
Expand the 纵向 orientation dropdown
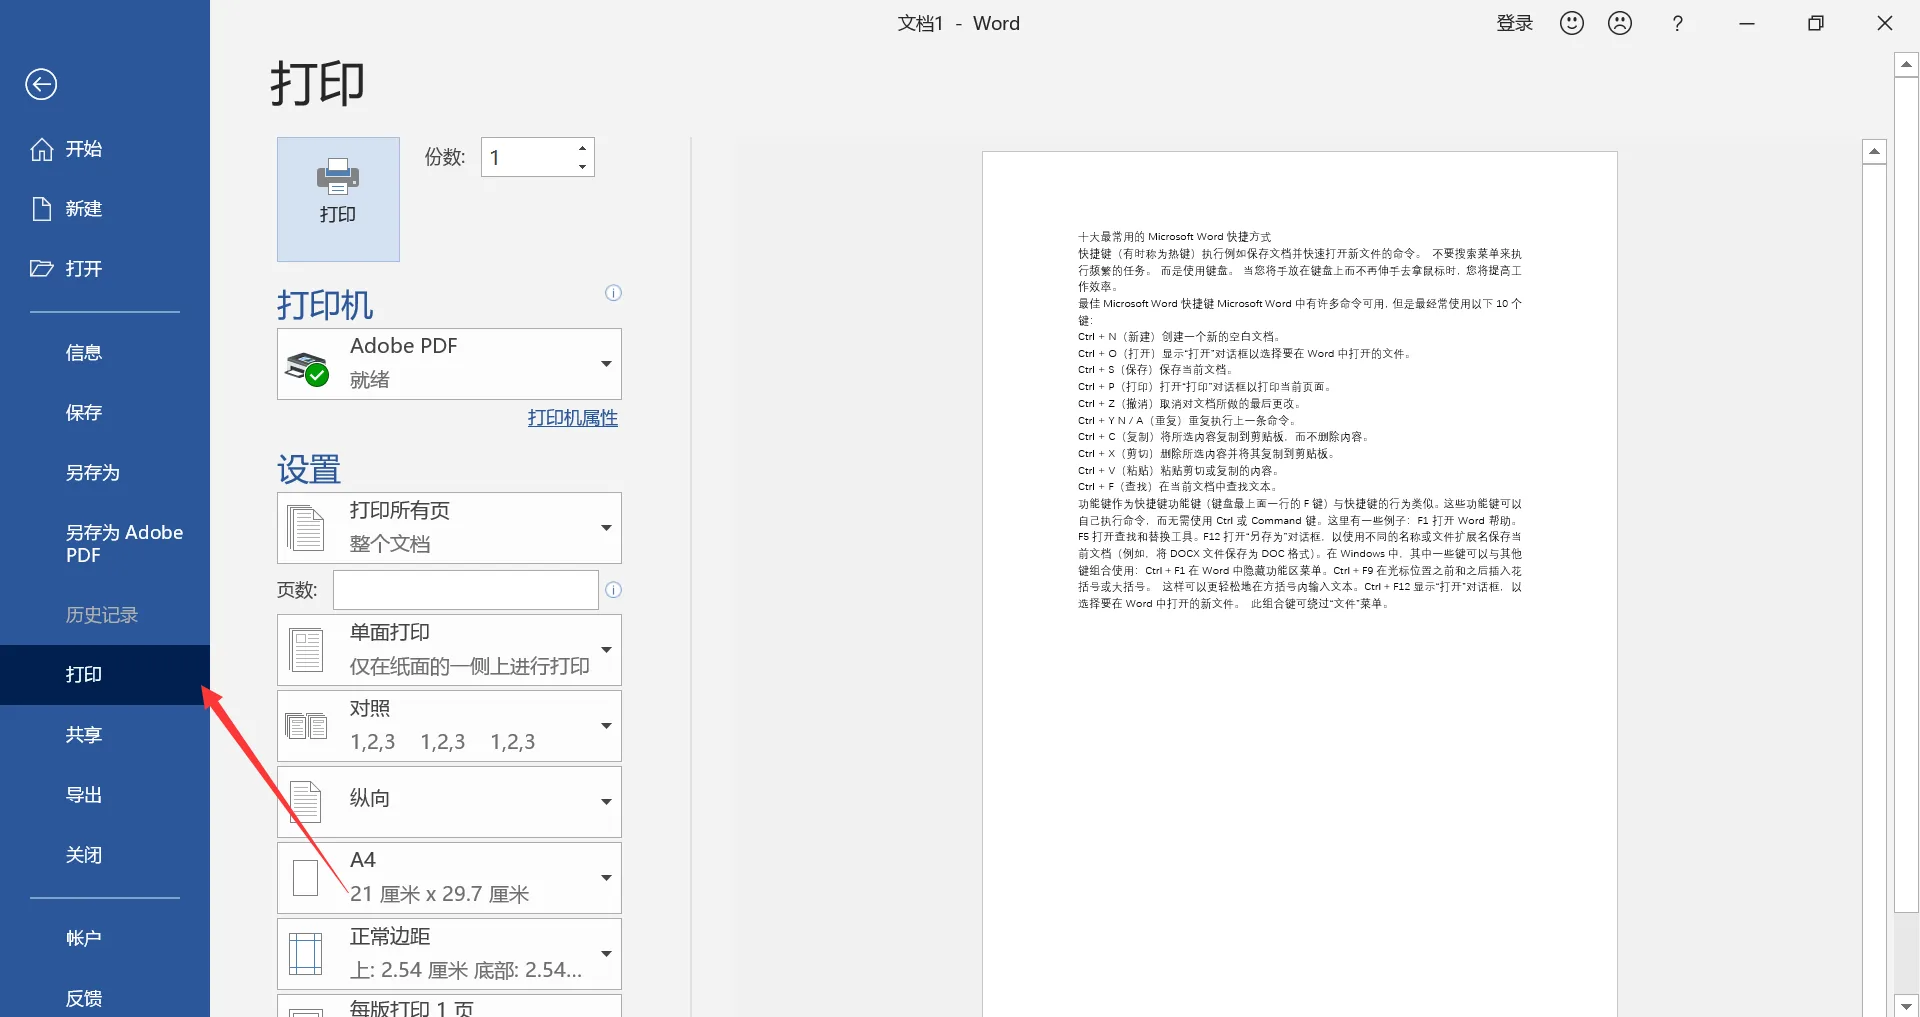[449, 802]
